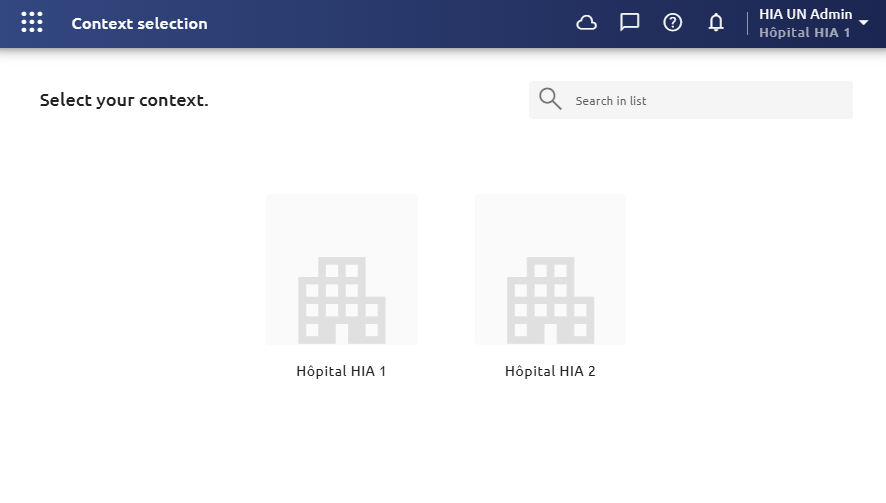886x503 pixels.
Task: Open the chat messages icon
Action: (629, 23)
